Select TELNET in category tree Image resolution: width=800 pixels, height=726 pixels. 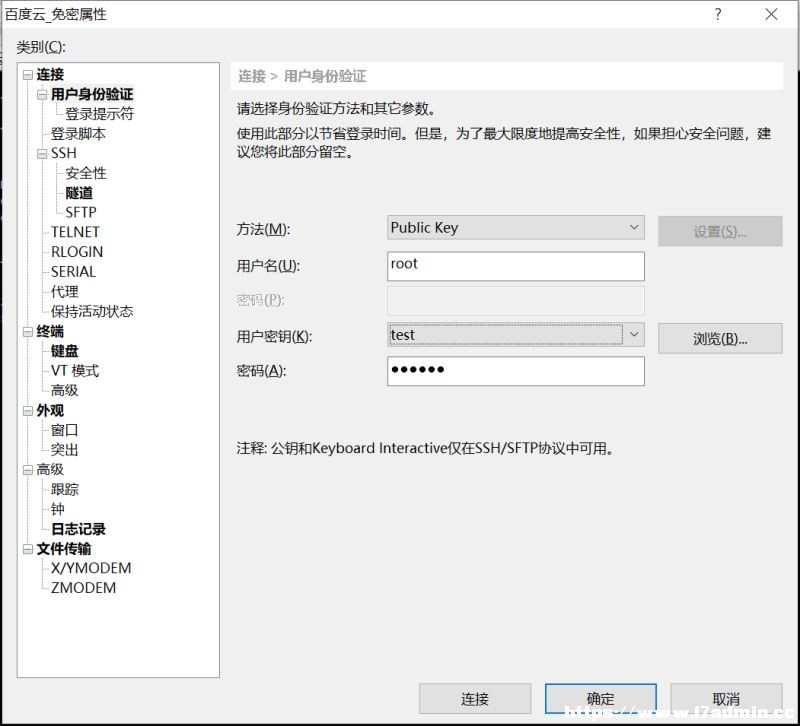click(x=75, y=232)
